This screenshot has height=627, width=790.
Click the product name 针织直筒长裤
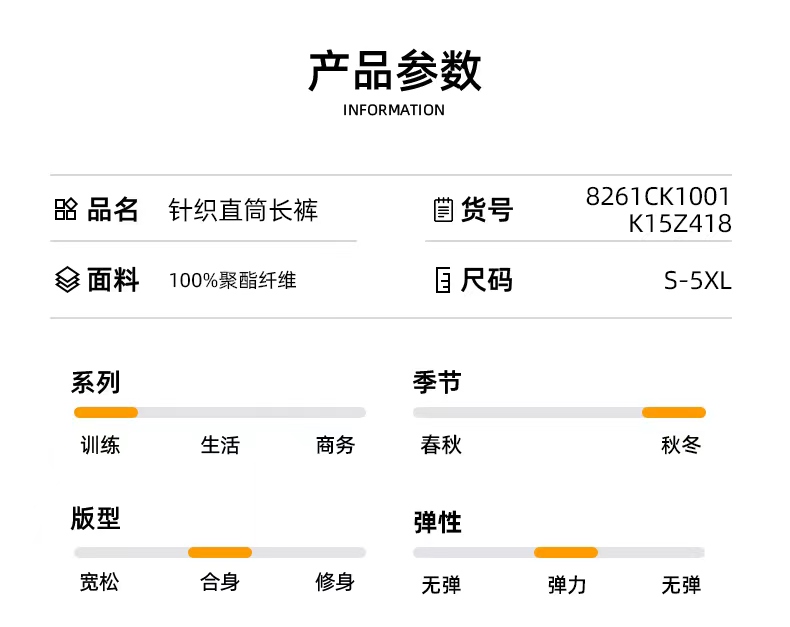click(x=243, y=211)
